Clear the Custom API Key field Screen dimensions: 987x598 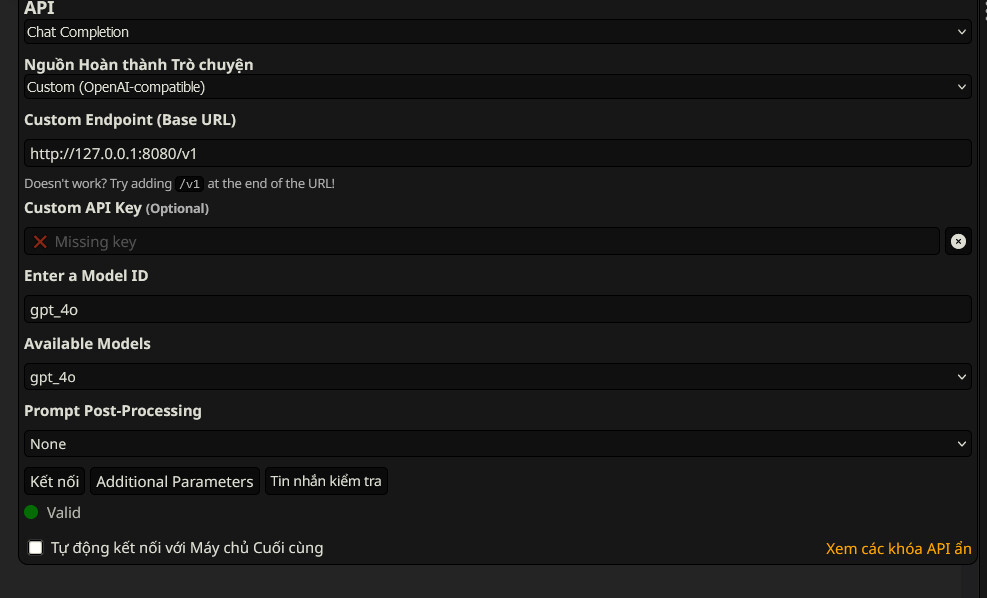[958, 241]
